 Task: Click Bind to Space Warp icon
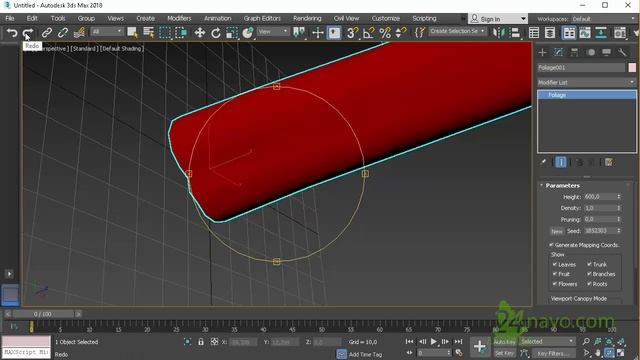click(x=79, y=33)
